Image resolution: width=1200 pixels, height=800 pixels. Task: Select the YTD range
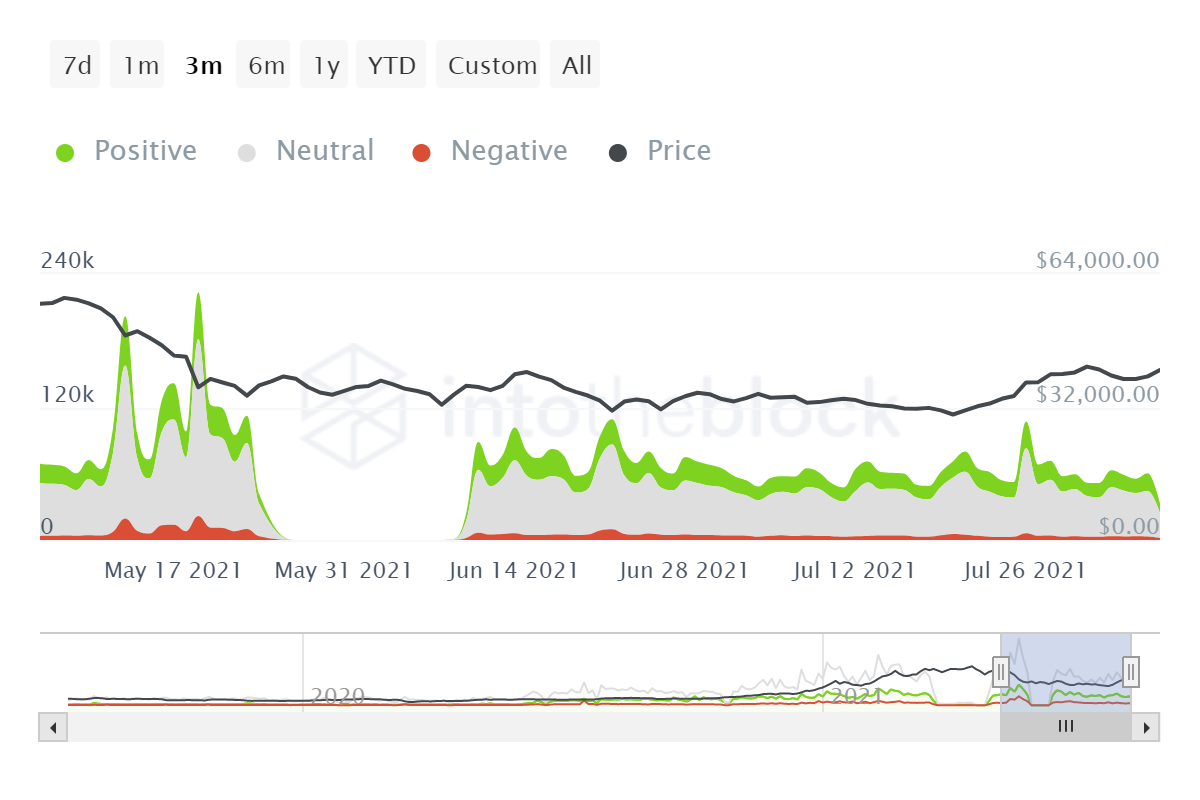pos(391,66)
